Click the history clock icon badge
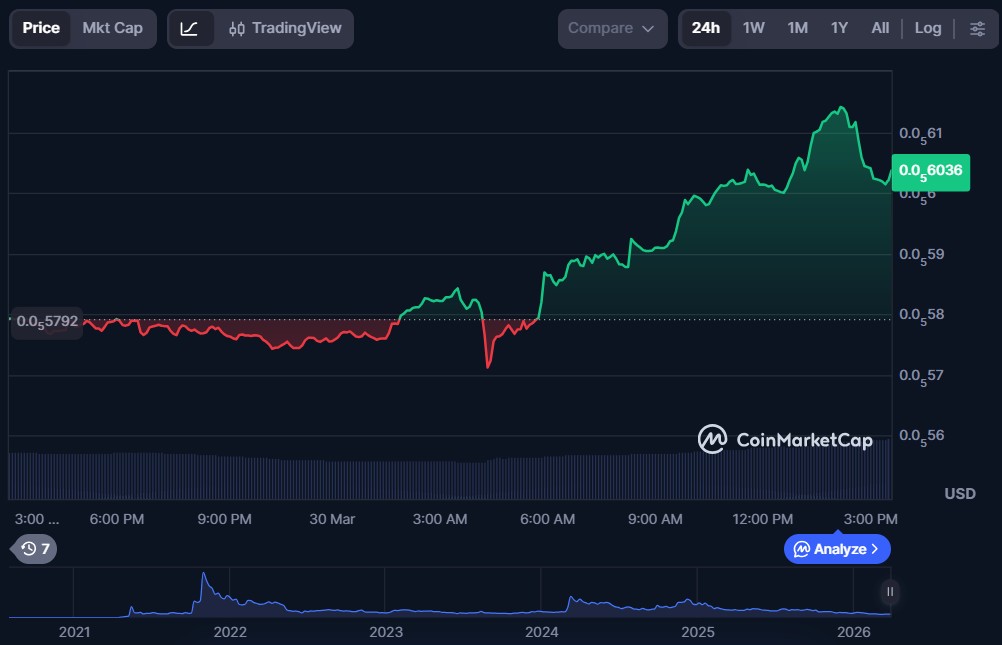 pos(35,548)
